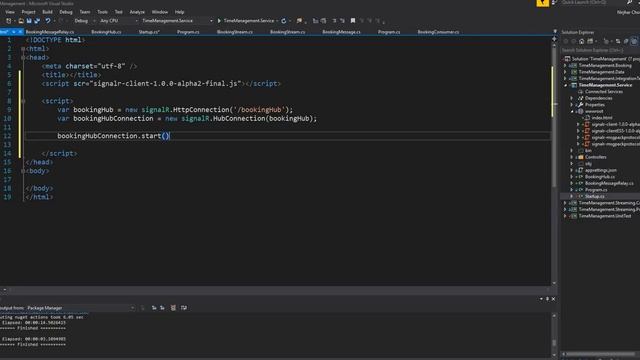The height and width of the screenshot is (360, 640).
Task: Open the Tools menu
Action: 102,12
